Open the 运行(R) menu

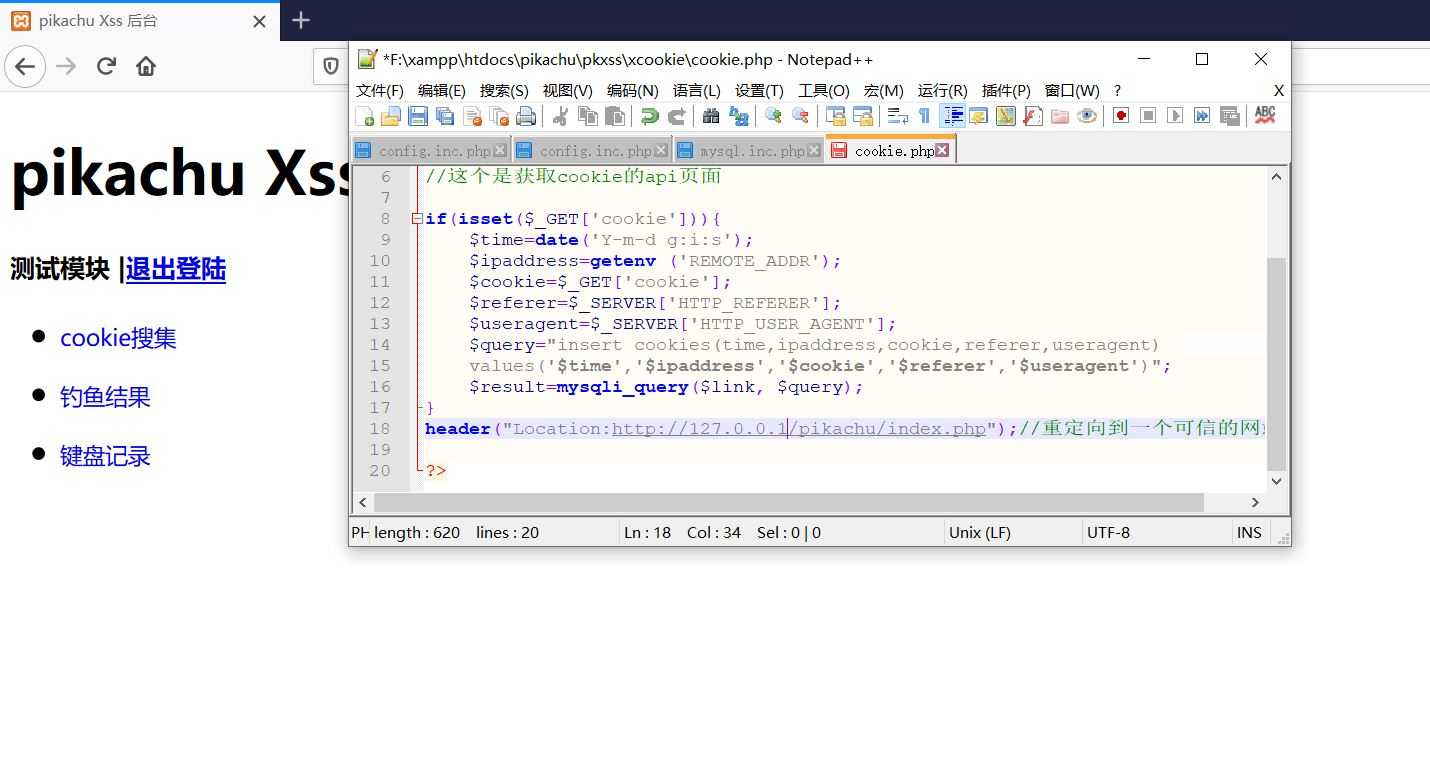pyautogui.click(x=943, y=90)
